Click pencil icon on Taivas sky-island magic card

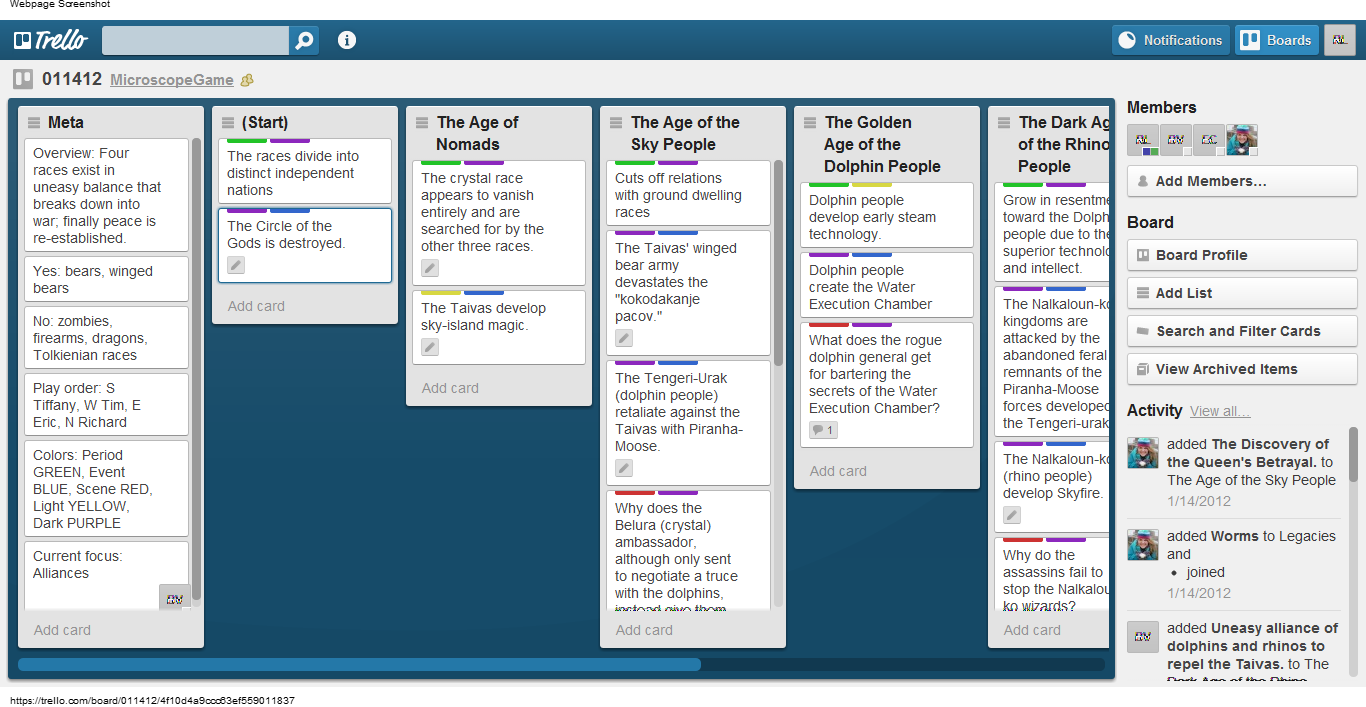click(429, 347)
